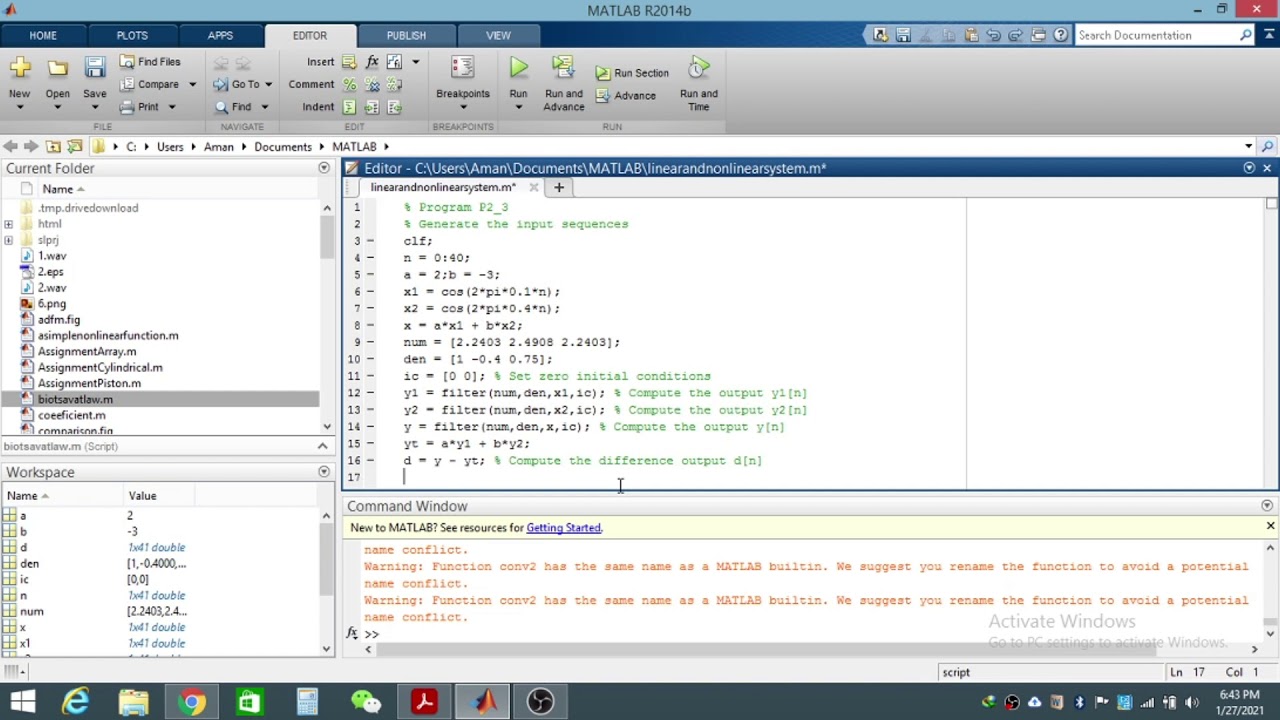
Task: Add new editor tab with plus
Action: click(559, 187)
